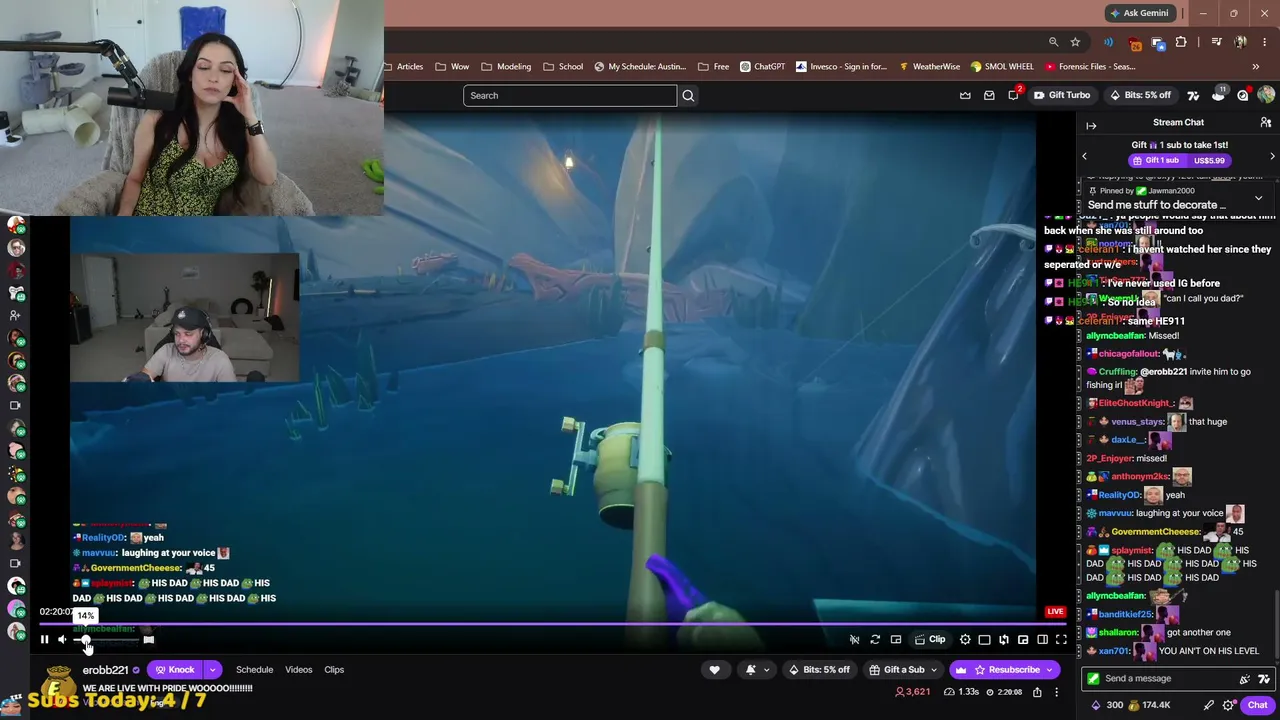Pause the stream with the pause button

pos(44,639)
